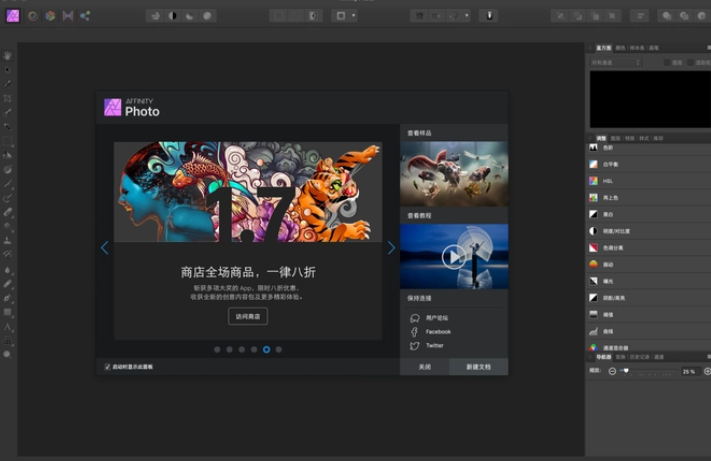Switch to the 图层 layers tab

[x=615, y=138]
